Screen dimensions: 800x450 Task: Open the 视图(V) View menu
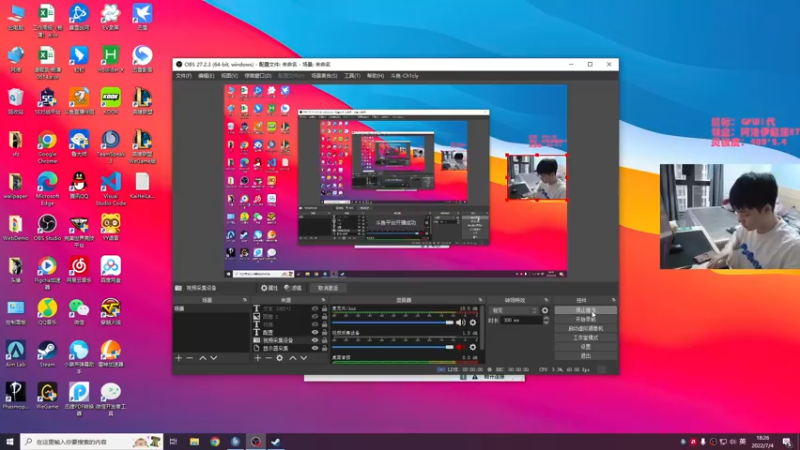coord(230,76)
